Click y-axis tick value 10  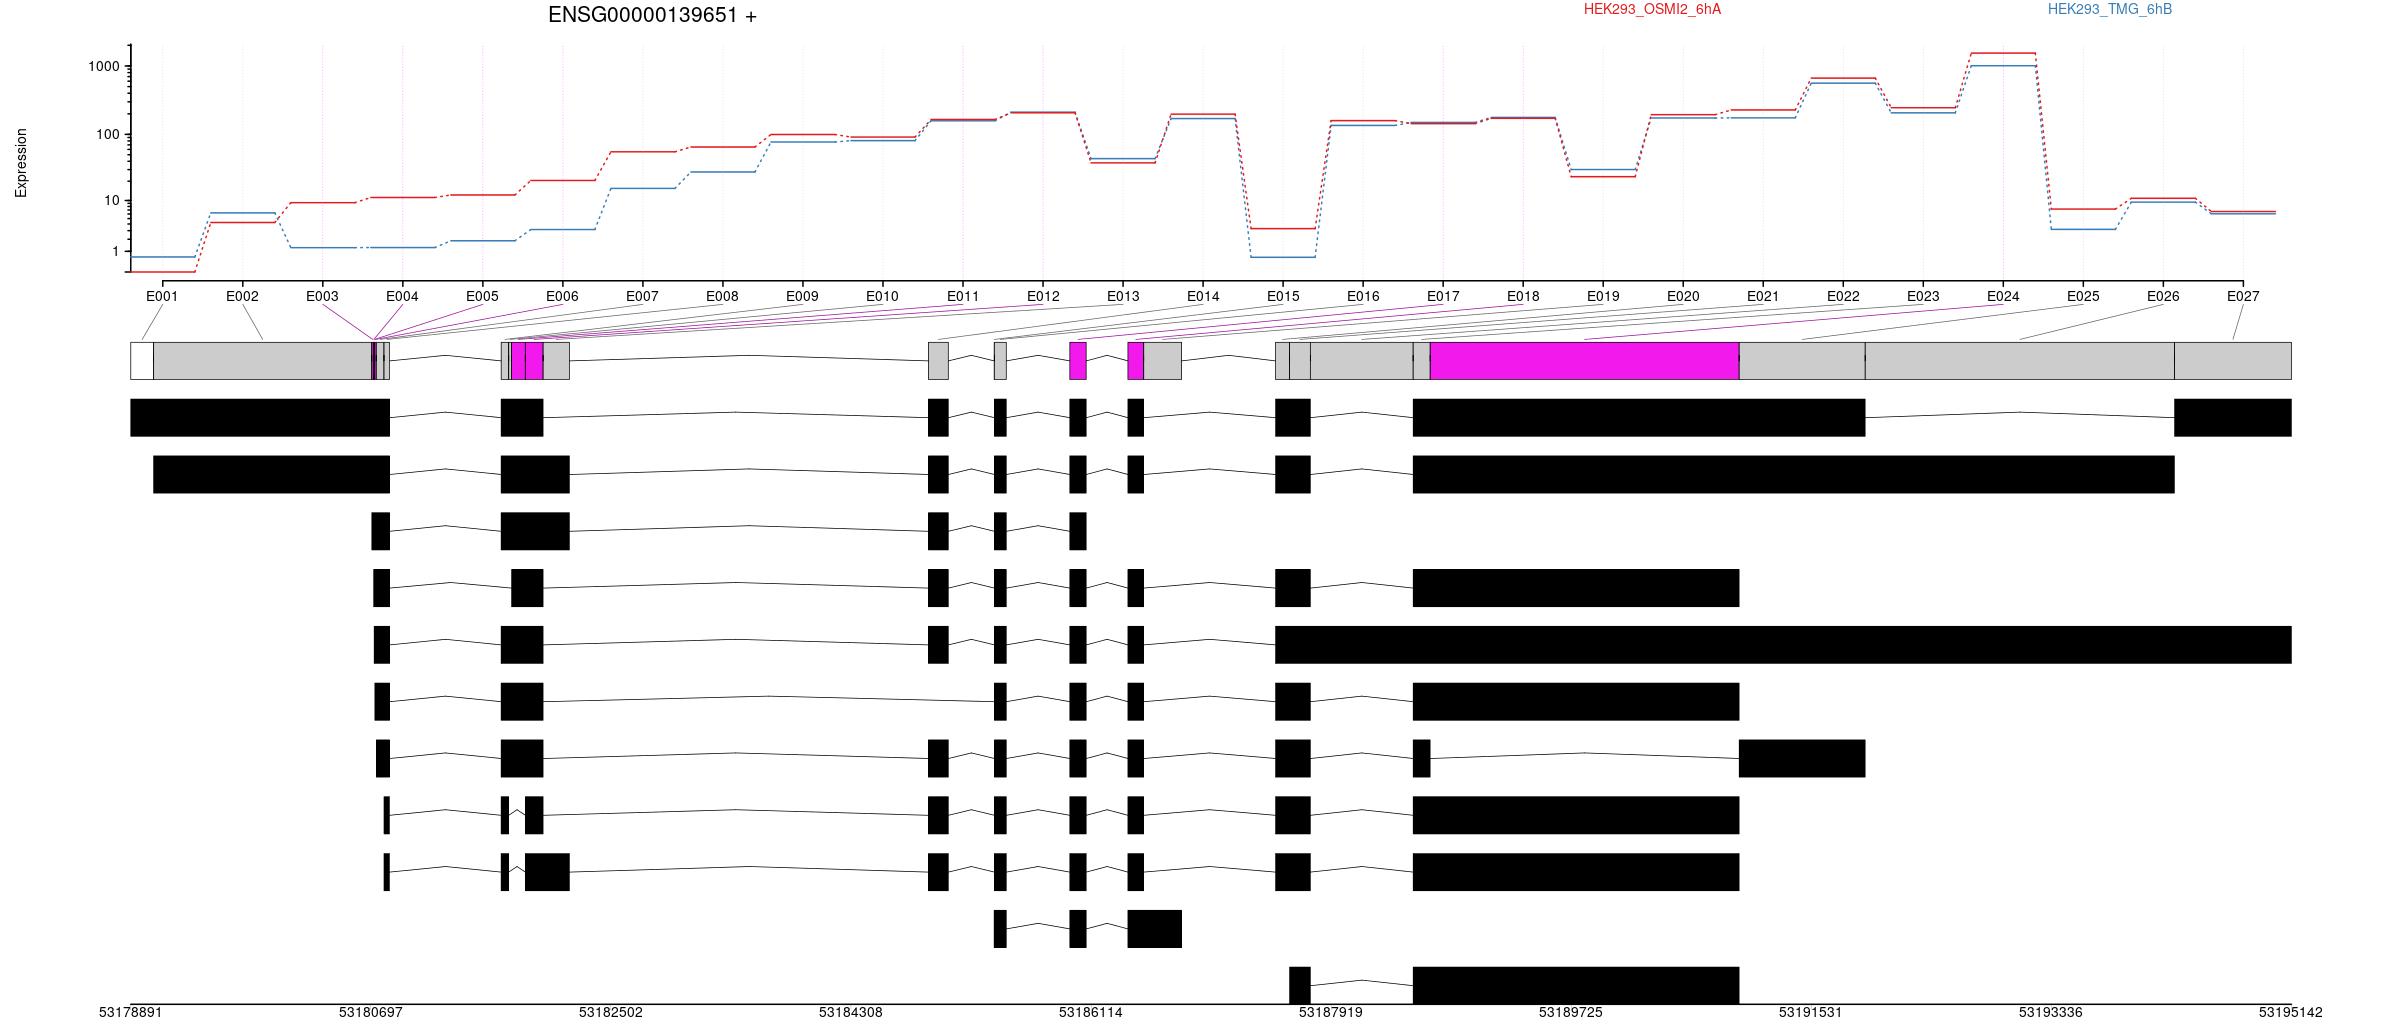click(x=112, y=201)
